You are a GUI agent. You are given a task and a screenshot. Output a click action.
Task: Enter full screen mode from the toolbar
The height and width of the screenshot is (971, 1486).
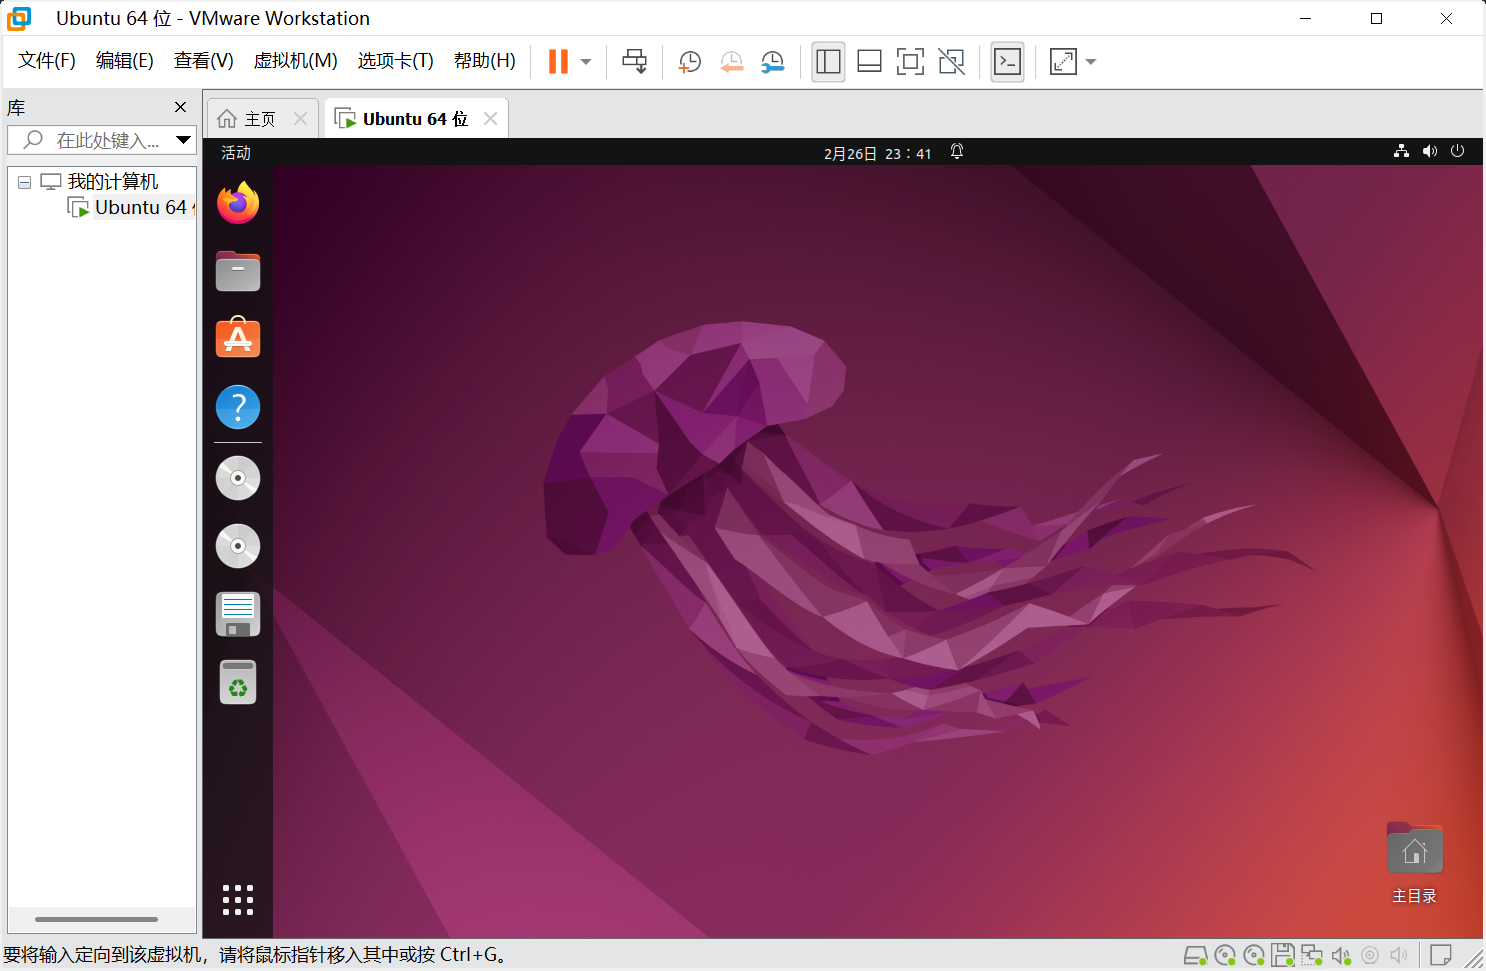coord(910,62)
